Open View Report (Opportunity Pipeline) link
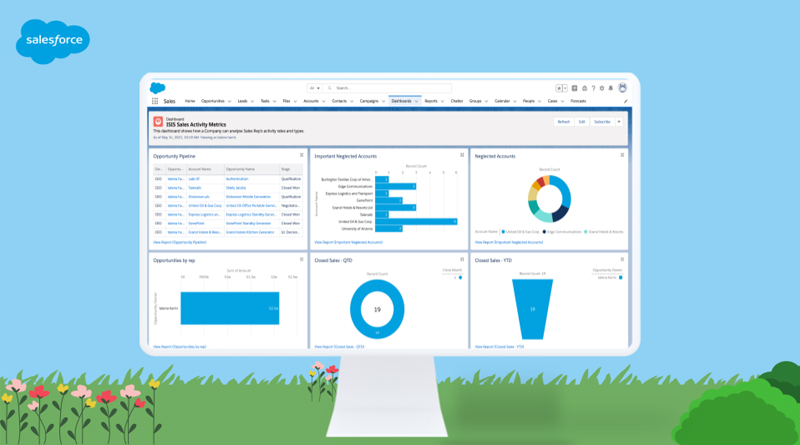 tap(180, 242)
